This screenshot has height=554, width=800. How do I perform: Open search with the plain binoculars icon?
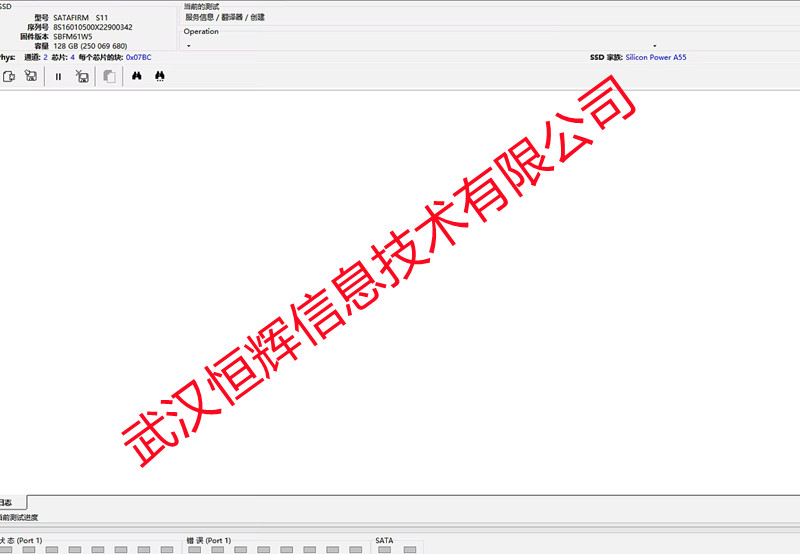(136, 76)
